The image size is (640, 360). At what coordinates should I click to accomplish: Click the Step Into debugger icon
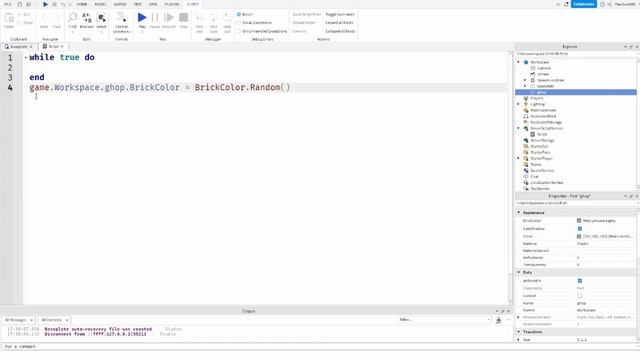coord(200,18)
